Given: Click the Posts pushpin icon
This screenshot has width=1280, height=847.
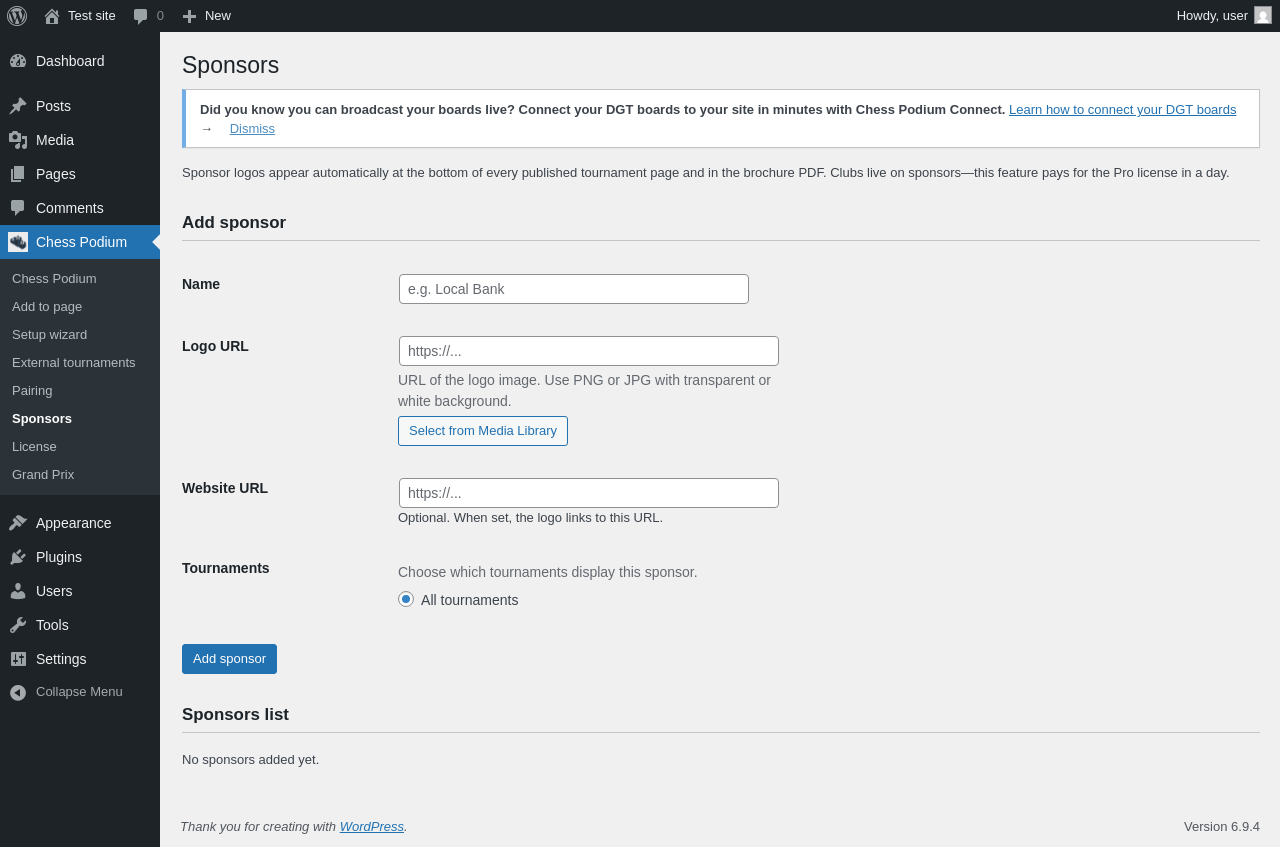Looking at the screenshot, I should (x=18, y=106).
